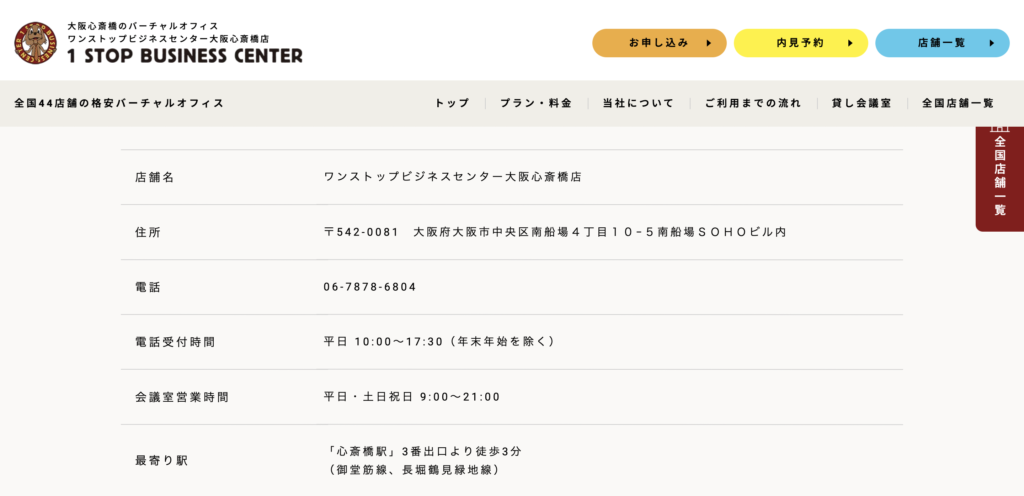This screenshot has height=496, width=1024.
Task: Open ご利用までの流れ in the navigation menu
Action: (753, 103)
